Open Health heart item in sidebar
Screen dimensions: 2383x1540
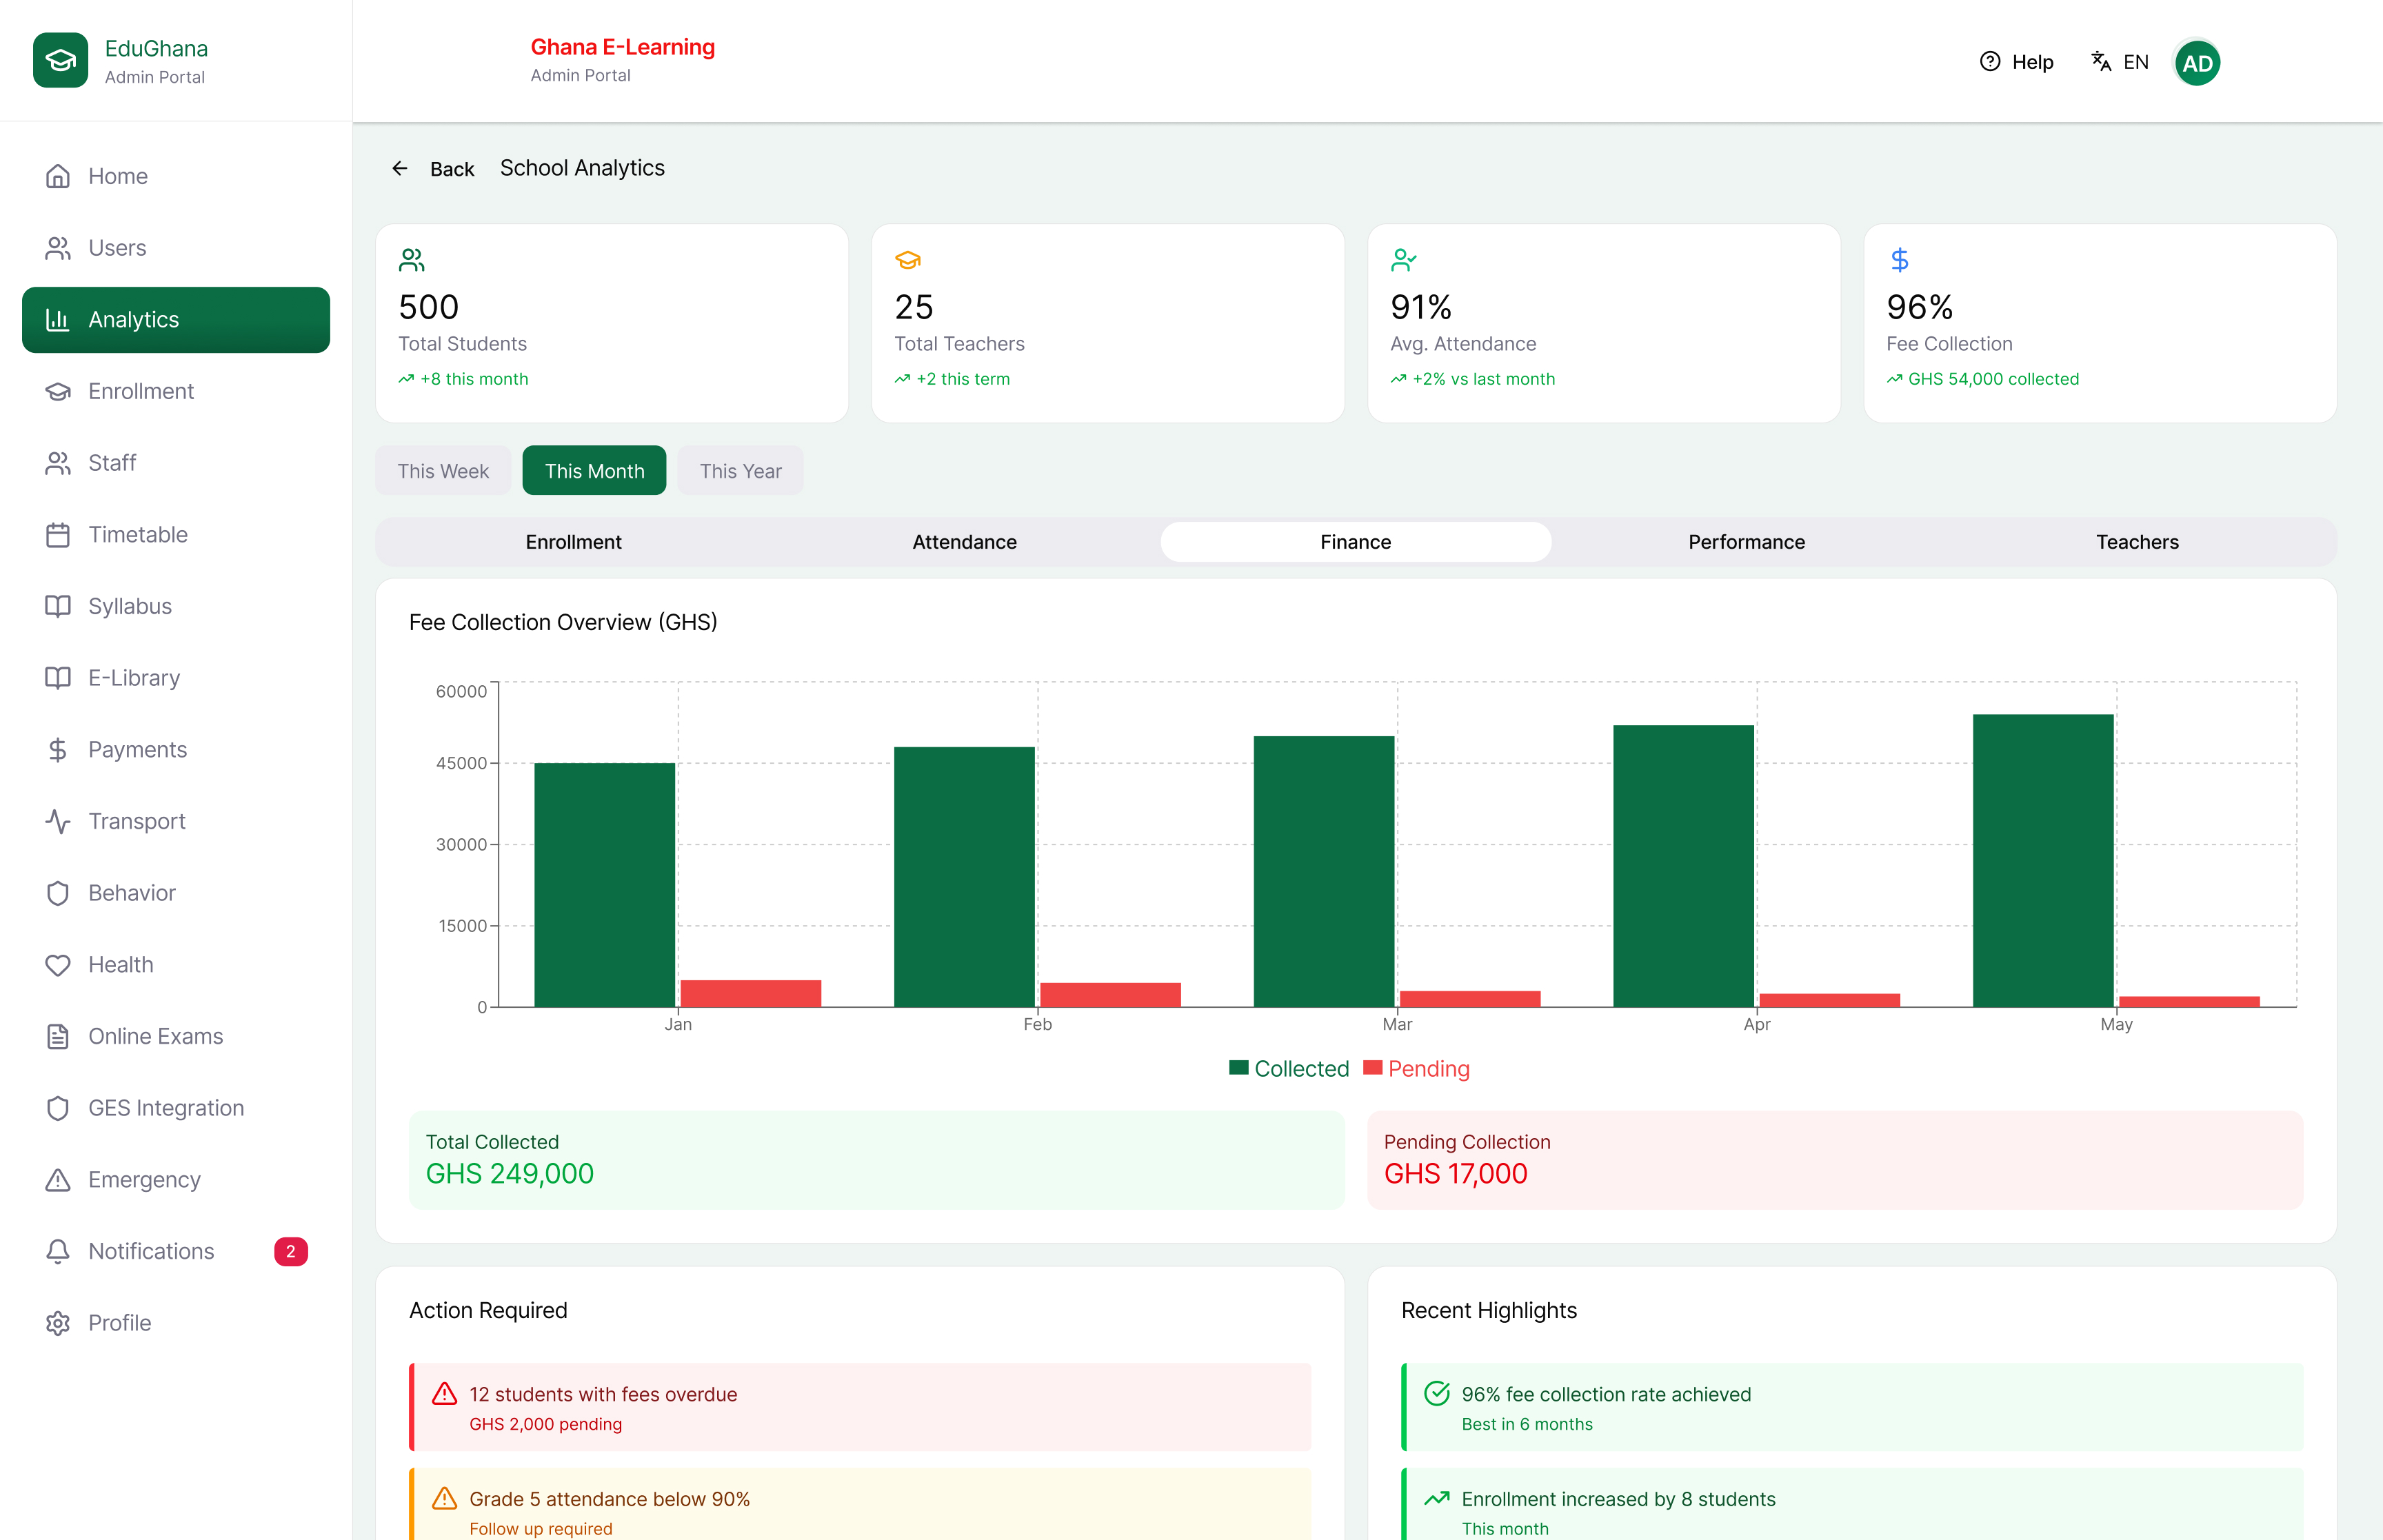click(176, 965)
